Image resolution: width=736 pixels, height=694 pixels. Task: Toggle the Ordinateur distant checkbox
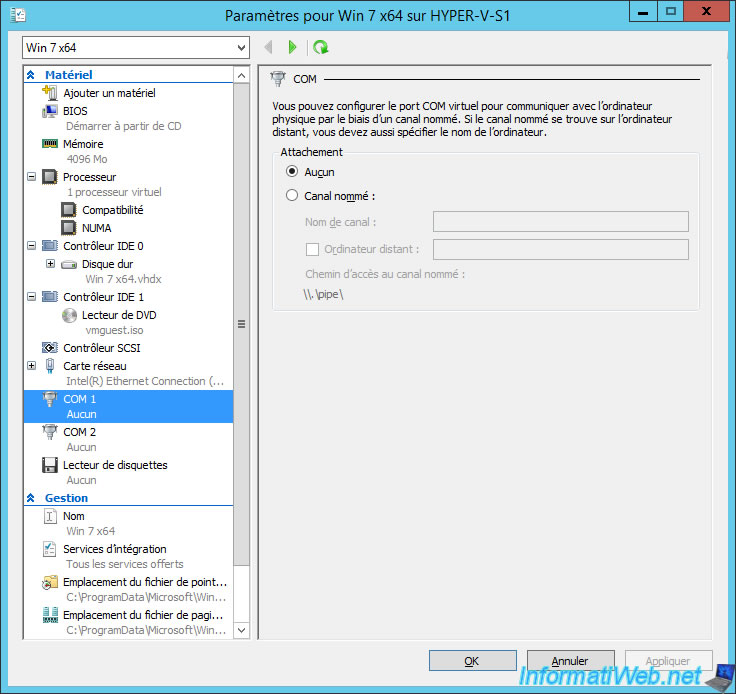(x=312, y=249)
